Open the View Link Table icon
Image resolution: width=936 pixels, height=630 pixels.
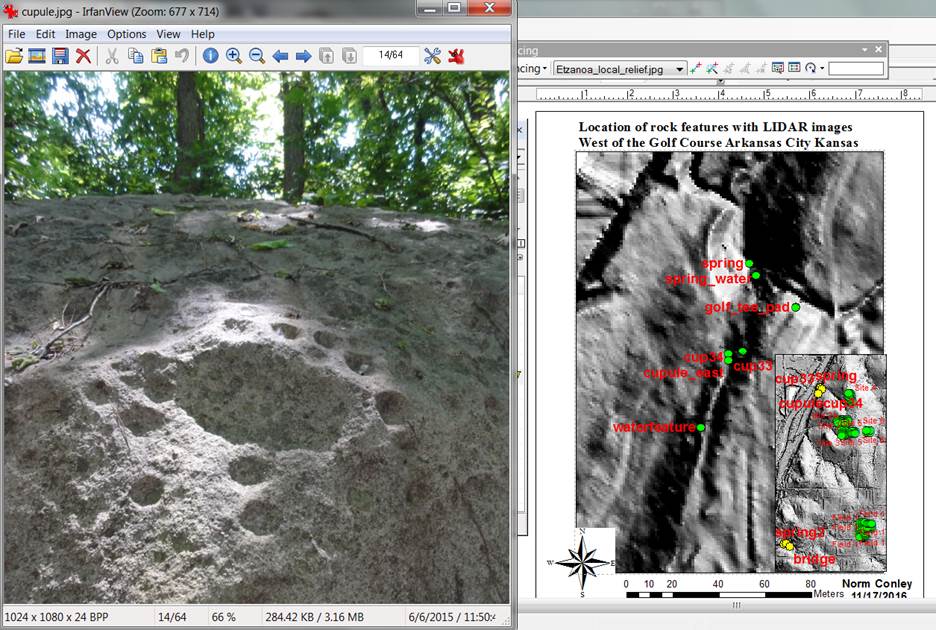(794, 68)
